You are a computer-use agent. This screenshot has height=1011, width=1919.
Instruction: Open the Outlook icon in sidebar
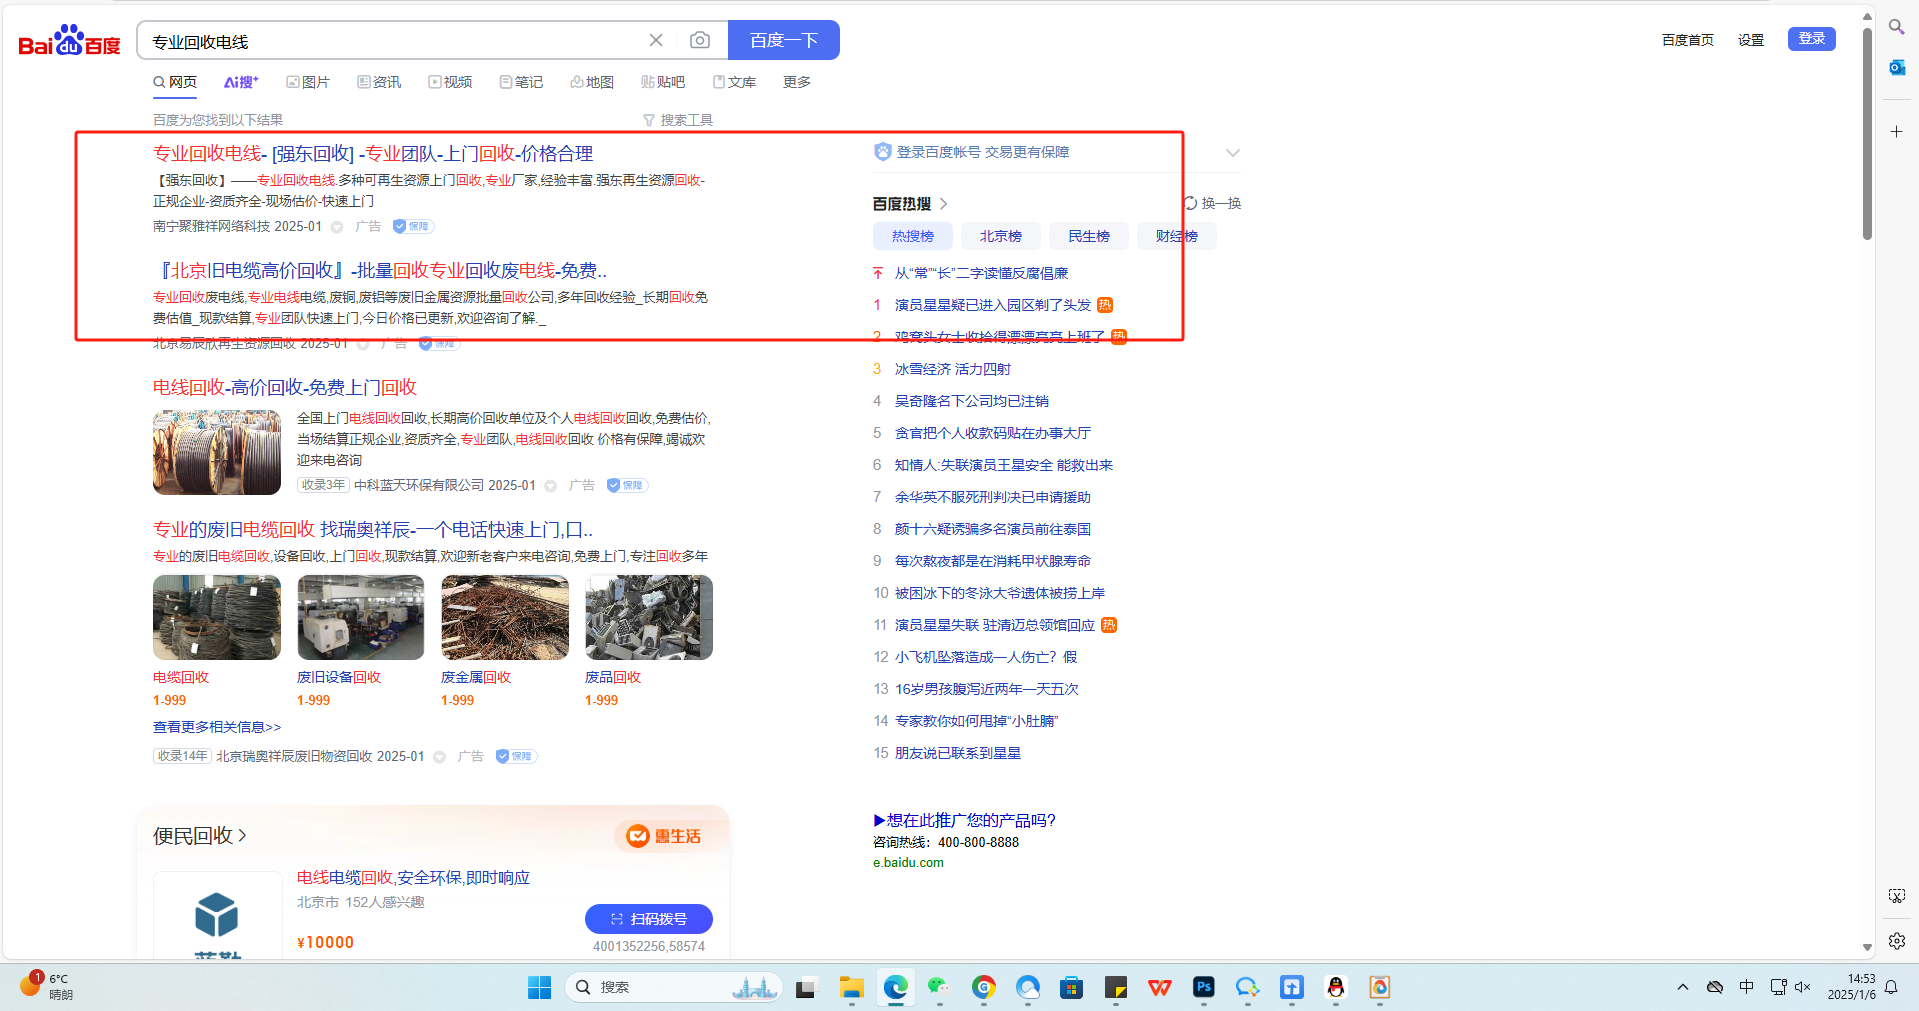1896,68
